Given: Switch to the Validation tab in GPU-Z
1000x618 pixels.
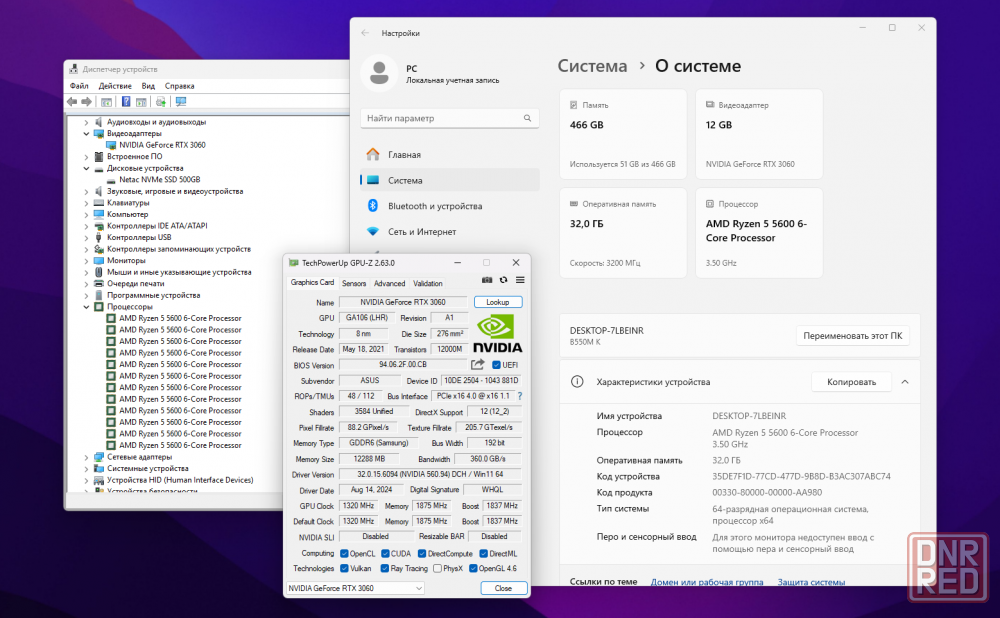Looking at the screenshot, I should (428, 283).
